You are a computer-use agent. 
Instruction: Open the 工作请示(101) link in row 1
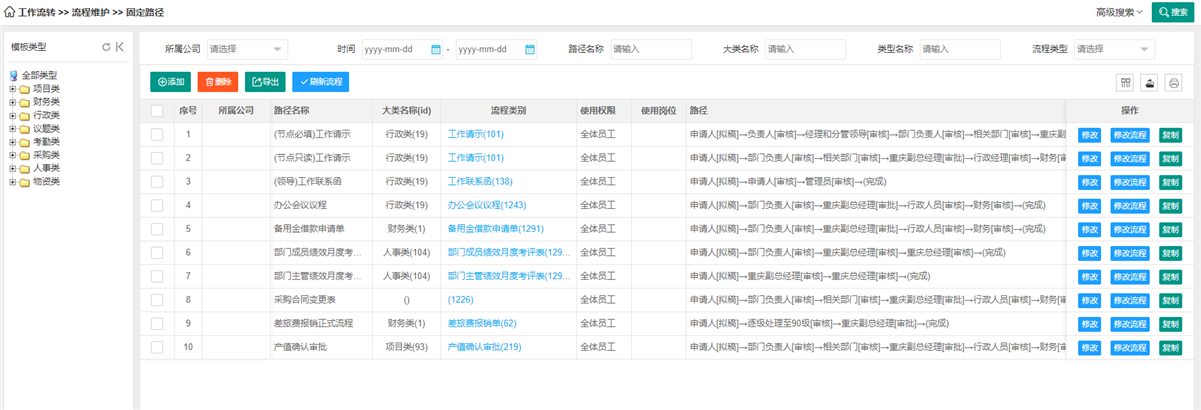pyautogui.click(x=475, y=134)
